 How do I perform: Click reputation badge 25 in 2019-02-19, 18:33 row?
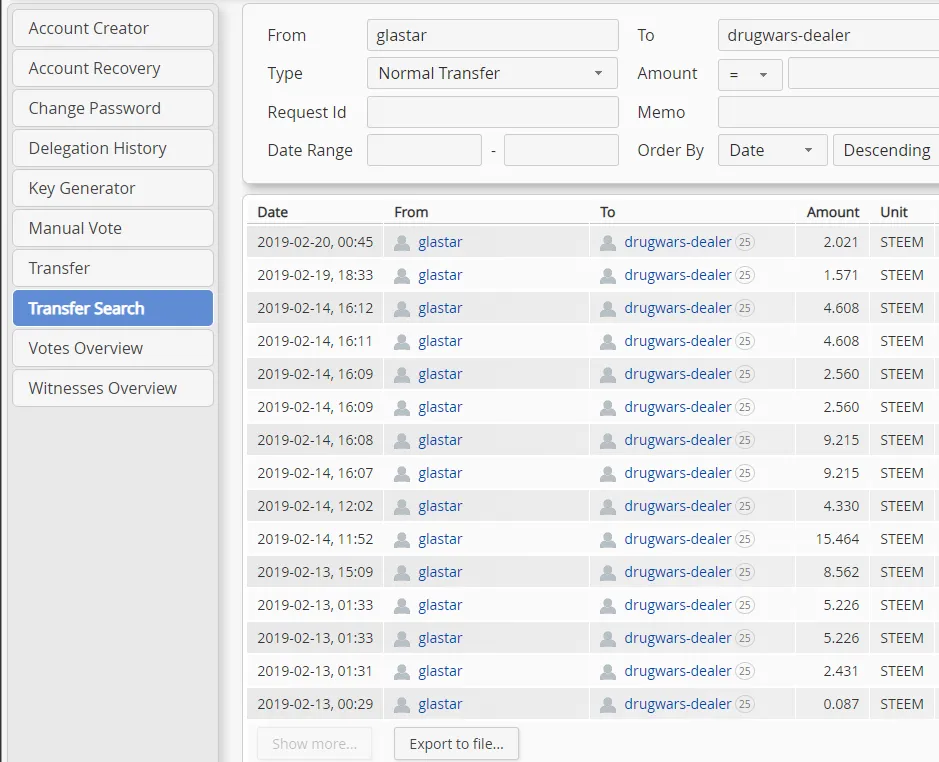pos(744,275)
